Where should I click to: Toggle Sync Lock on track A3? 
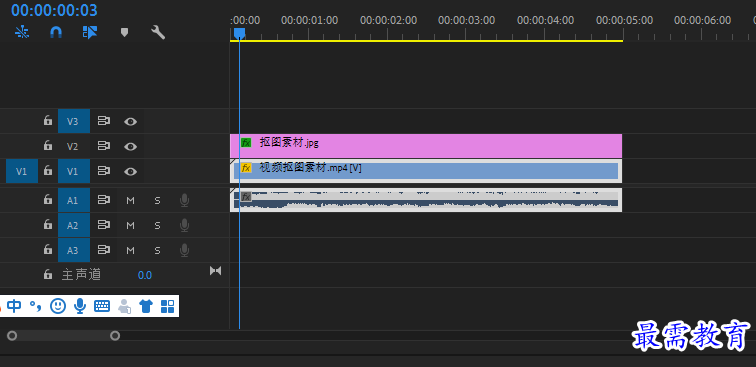coord(104,250)
